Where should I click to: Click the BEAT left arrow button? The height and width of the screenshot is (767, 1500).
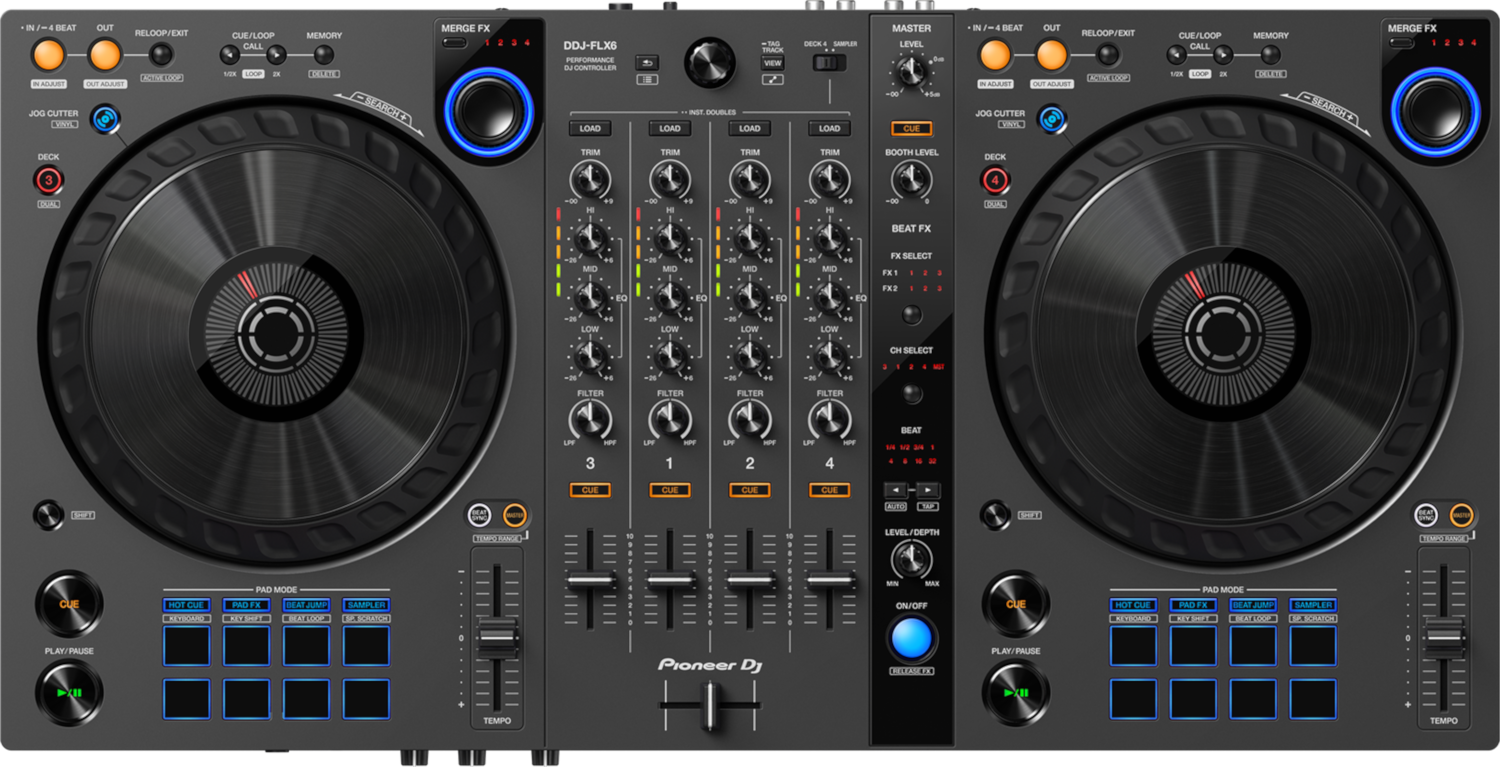pos(896,490)
